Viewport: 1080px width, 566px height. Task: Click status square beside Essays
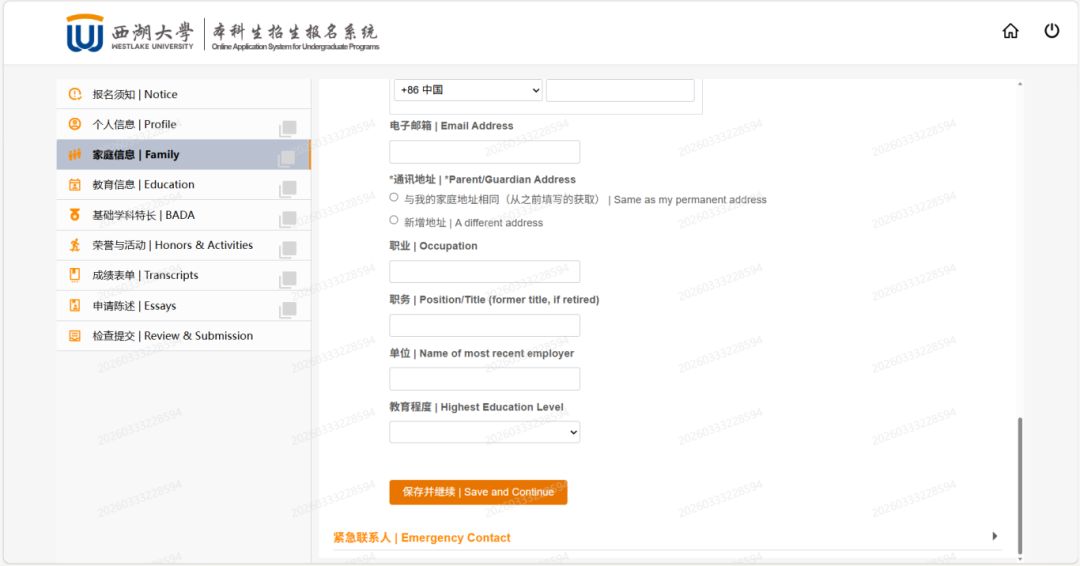coord(288,310)
